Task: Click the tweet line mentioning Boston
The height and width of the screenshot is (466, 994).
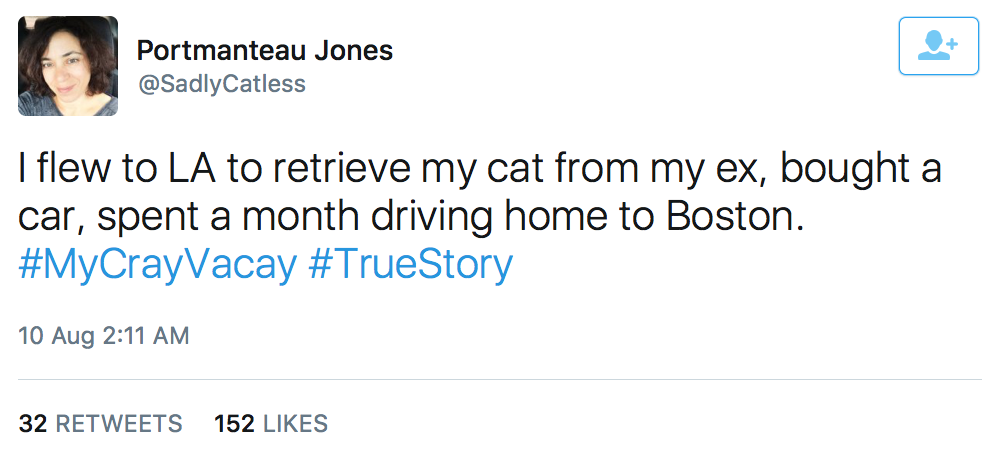Action: pos(412,217)
